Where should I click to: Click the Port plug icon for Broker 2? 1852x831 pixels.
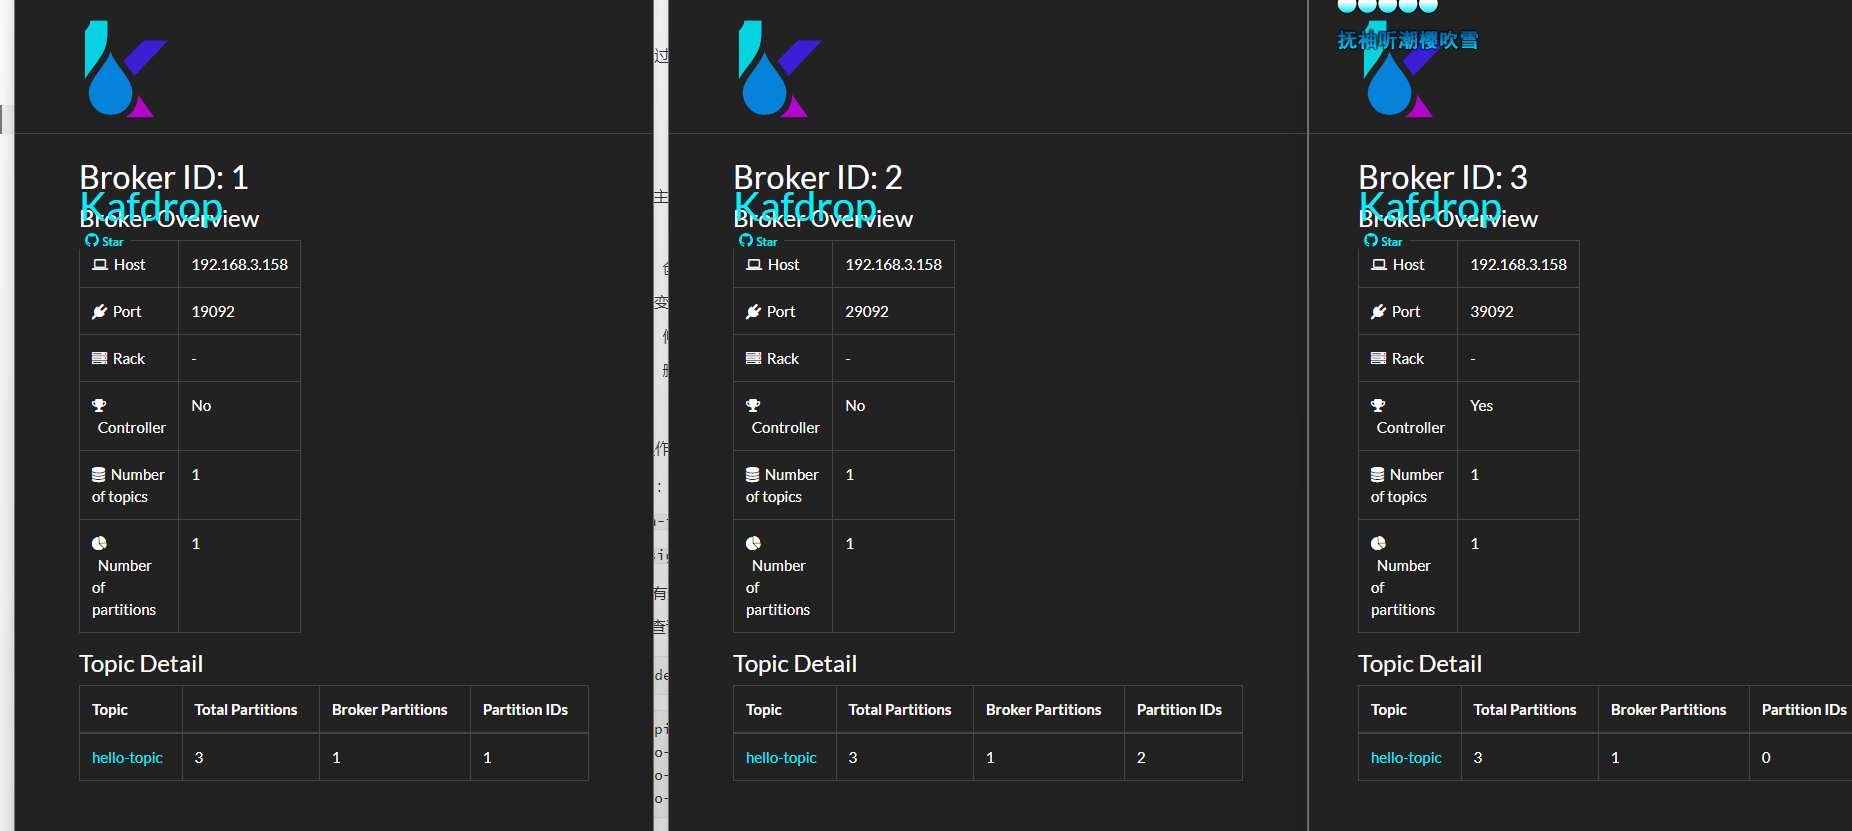754,312
